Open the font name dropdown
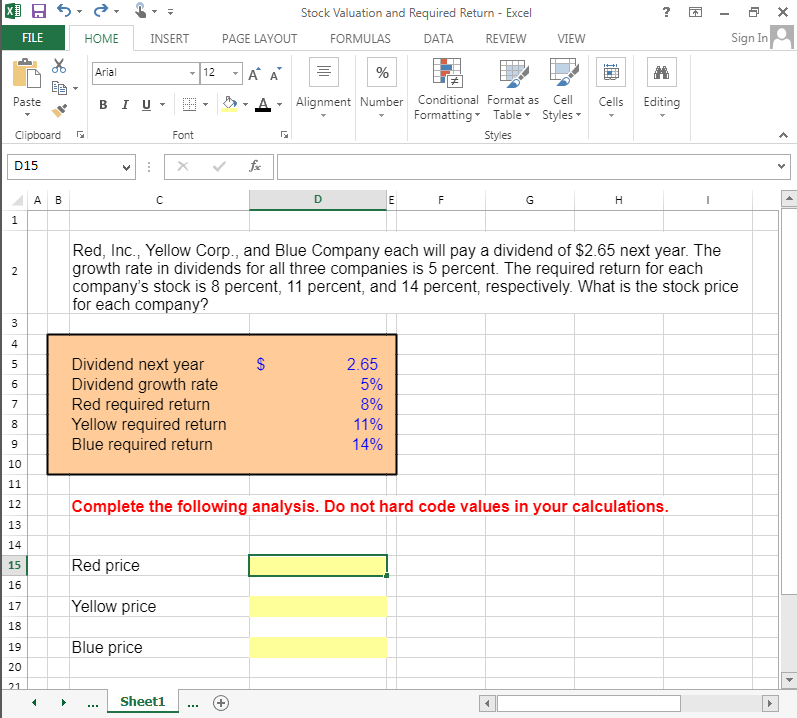The image size is (797, 718). pyautogui.click(x=192, y=73)
